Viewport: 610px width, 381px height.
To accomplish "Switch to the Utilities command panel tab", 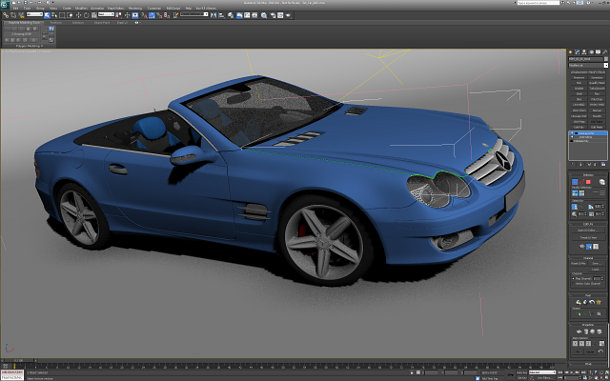I will 605,52.
